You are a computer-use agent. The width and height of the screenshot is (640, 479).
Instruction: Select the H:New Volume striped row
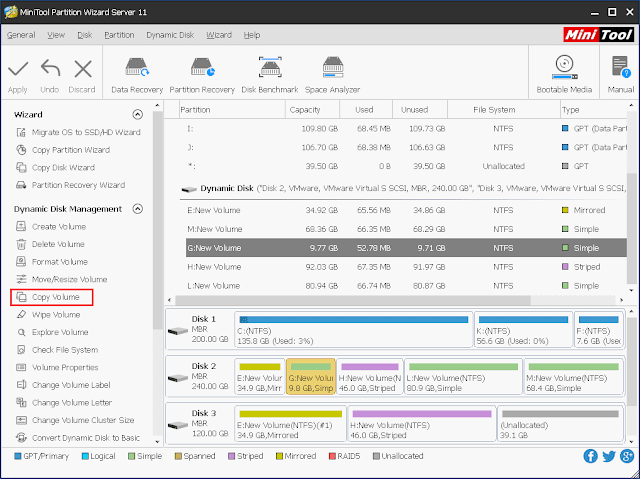[x=406, y=267]
